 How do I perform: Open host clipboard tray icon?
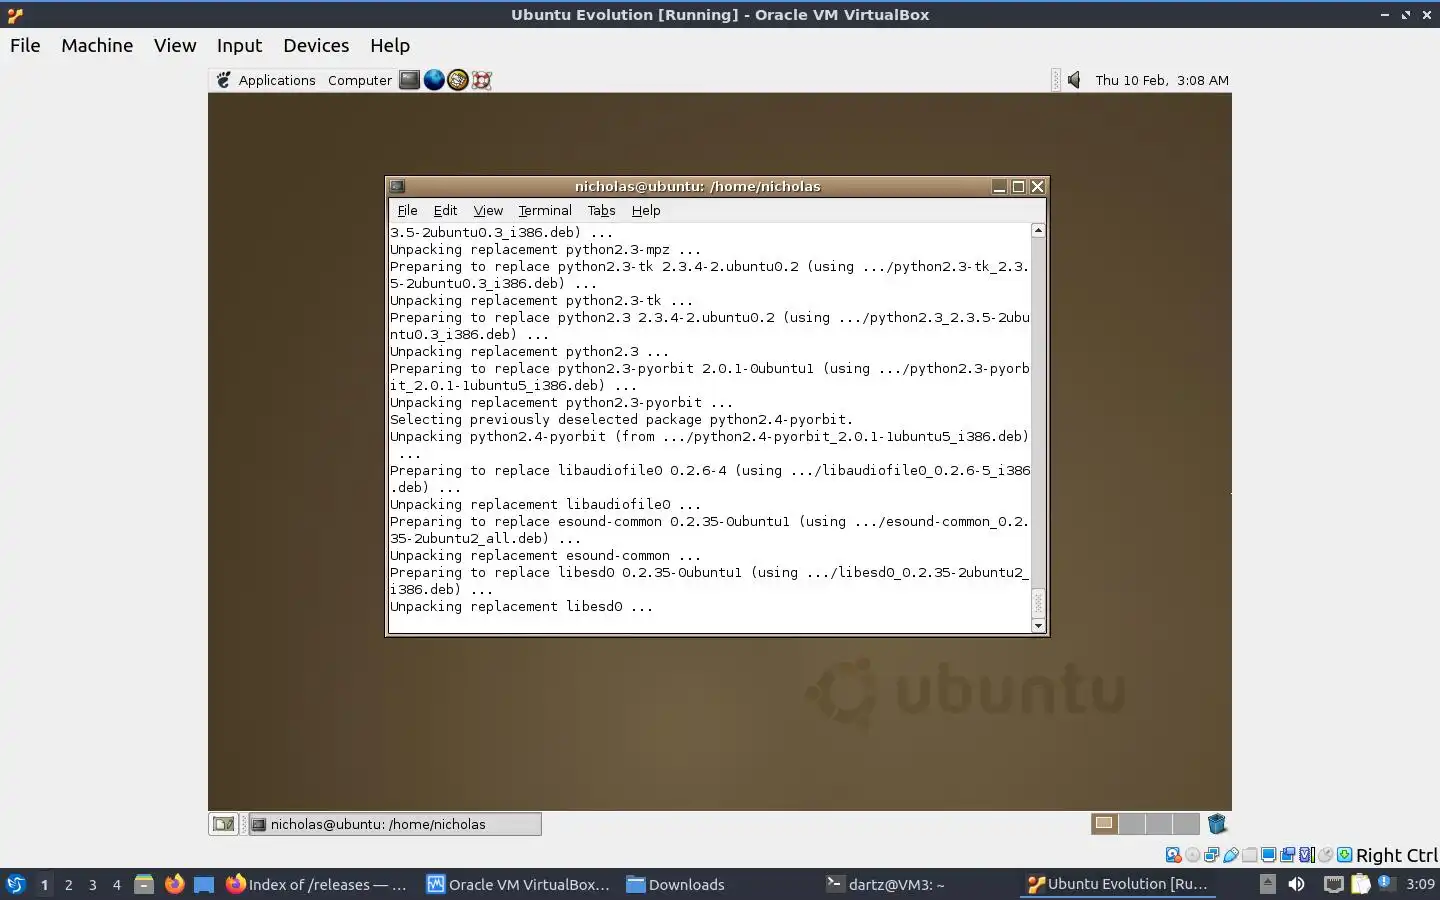point(1361,884)
